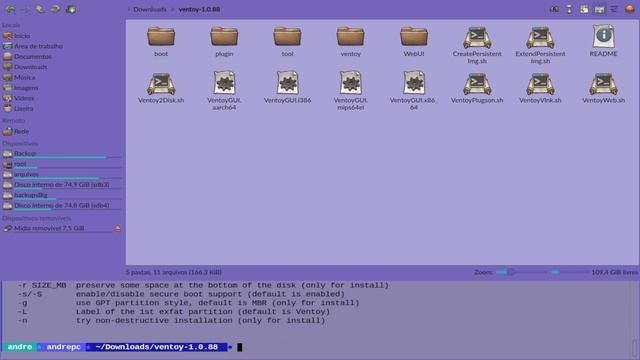Open the WebUI folder
The image size is (640, 360).
tap(414, 41)
